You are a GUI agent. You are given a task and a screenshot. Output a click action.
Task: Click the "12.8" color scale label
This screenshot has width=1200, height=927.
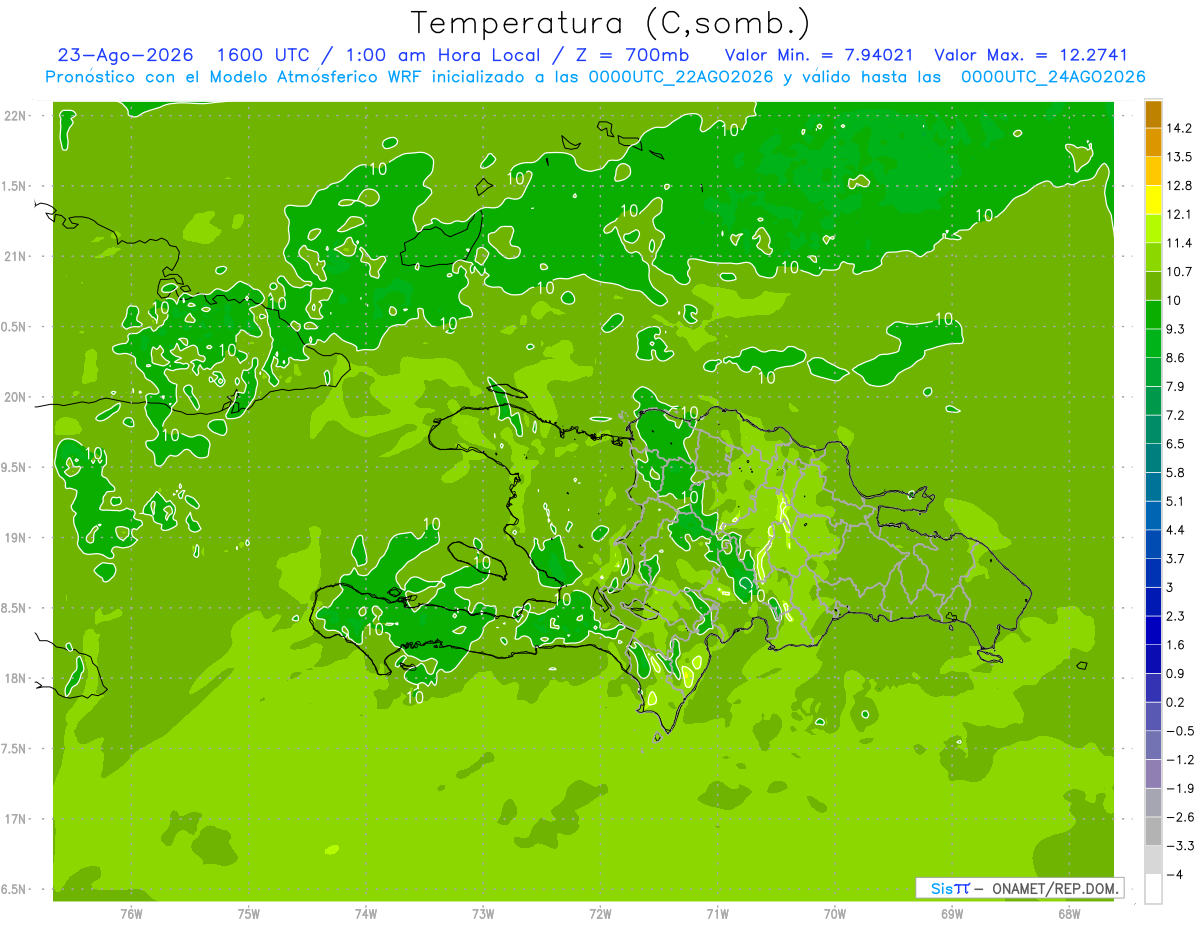(x=1179, y=186)
